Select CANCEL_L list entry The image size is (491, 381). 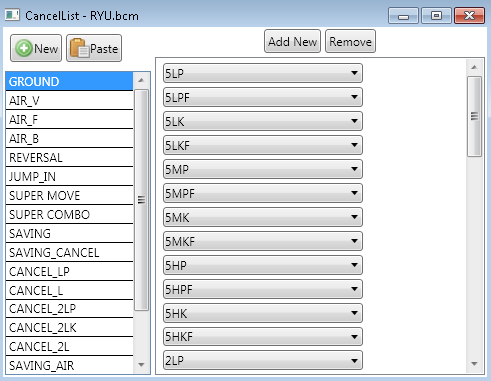pos(69,290)
